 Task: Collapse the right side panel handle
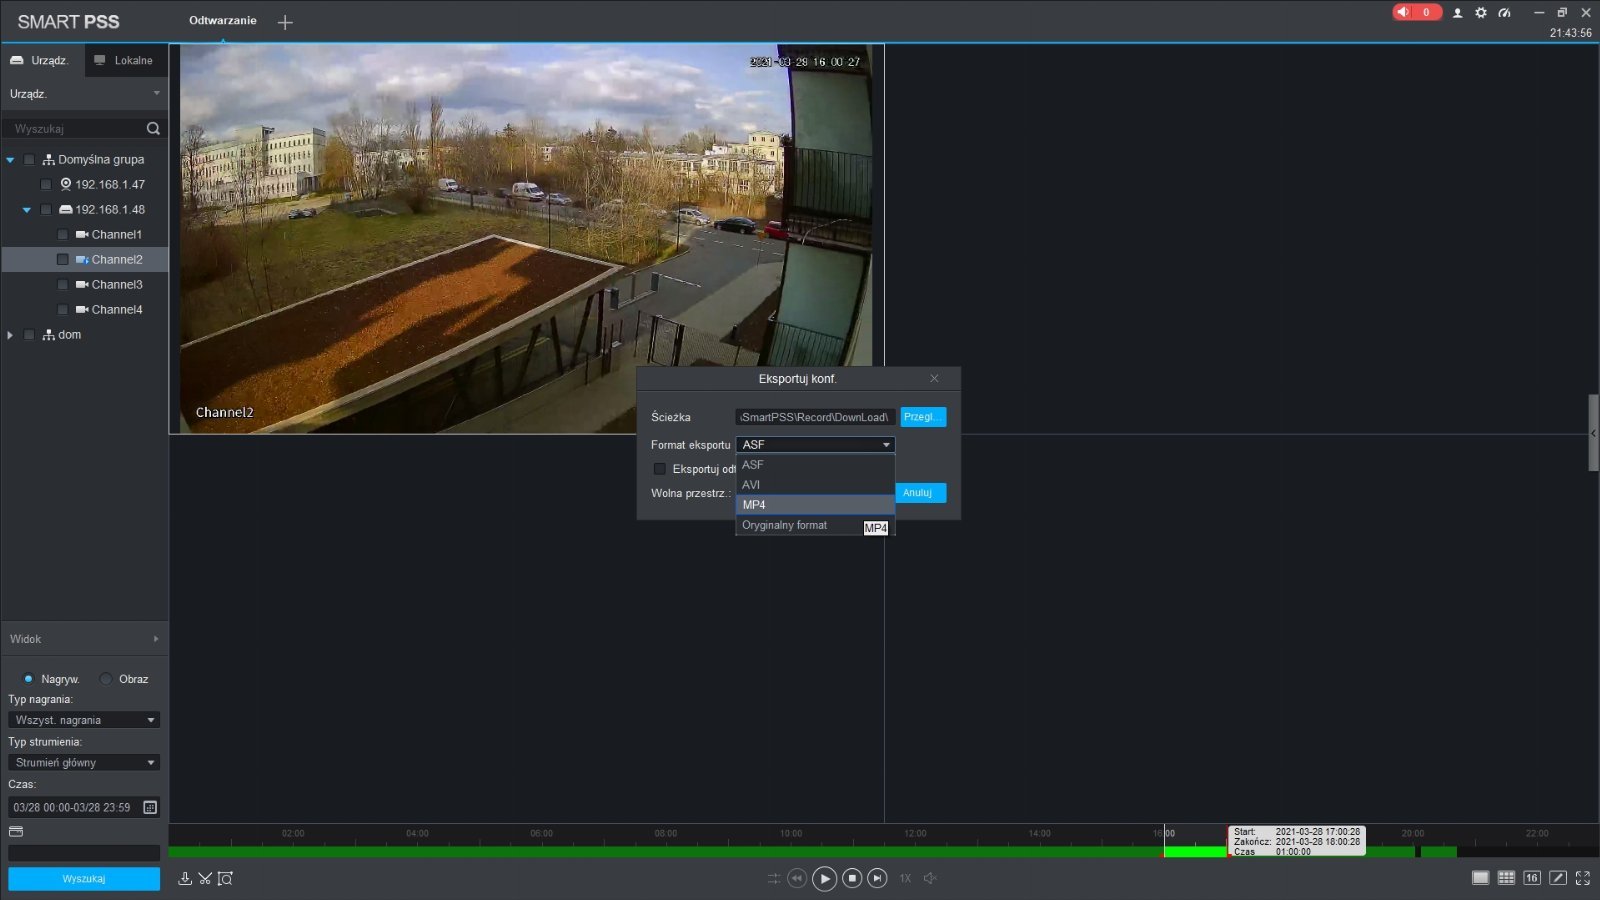pyautogui.click(x=1593, y=433)
